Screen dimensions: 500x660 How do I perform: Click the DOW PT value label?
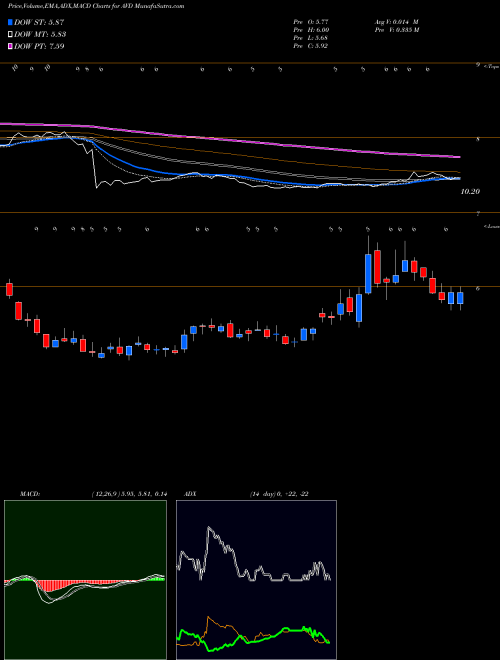39,46
